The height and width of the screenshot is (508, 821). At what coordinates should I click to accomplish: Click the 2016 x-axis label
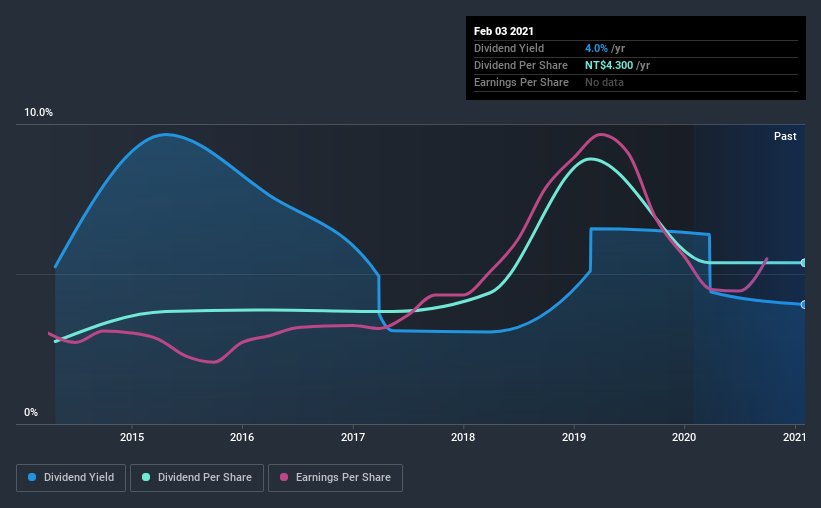[x=242, y=437]
